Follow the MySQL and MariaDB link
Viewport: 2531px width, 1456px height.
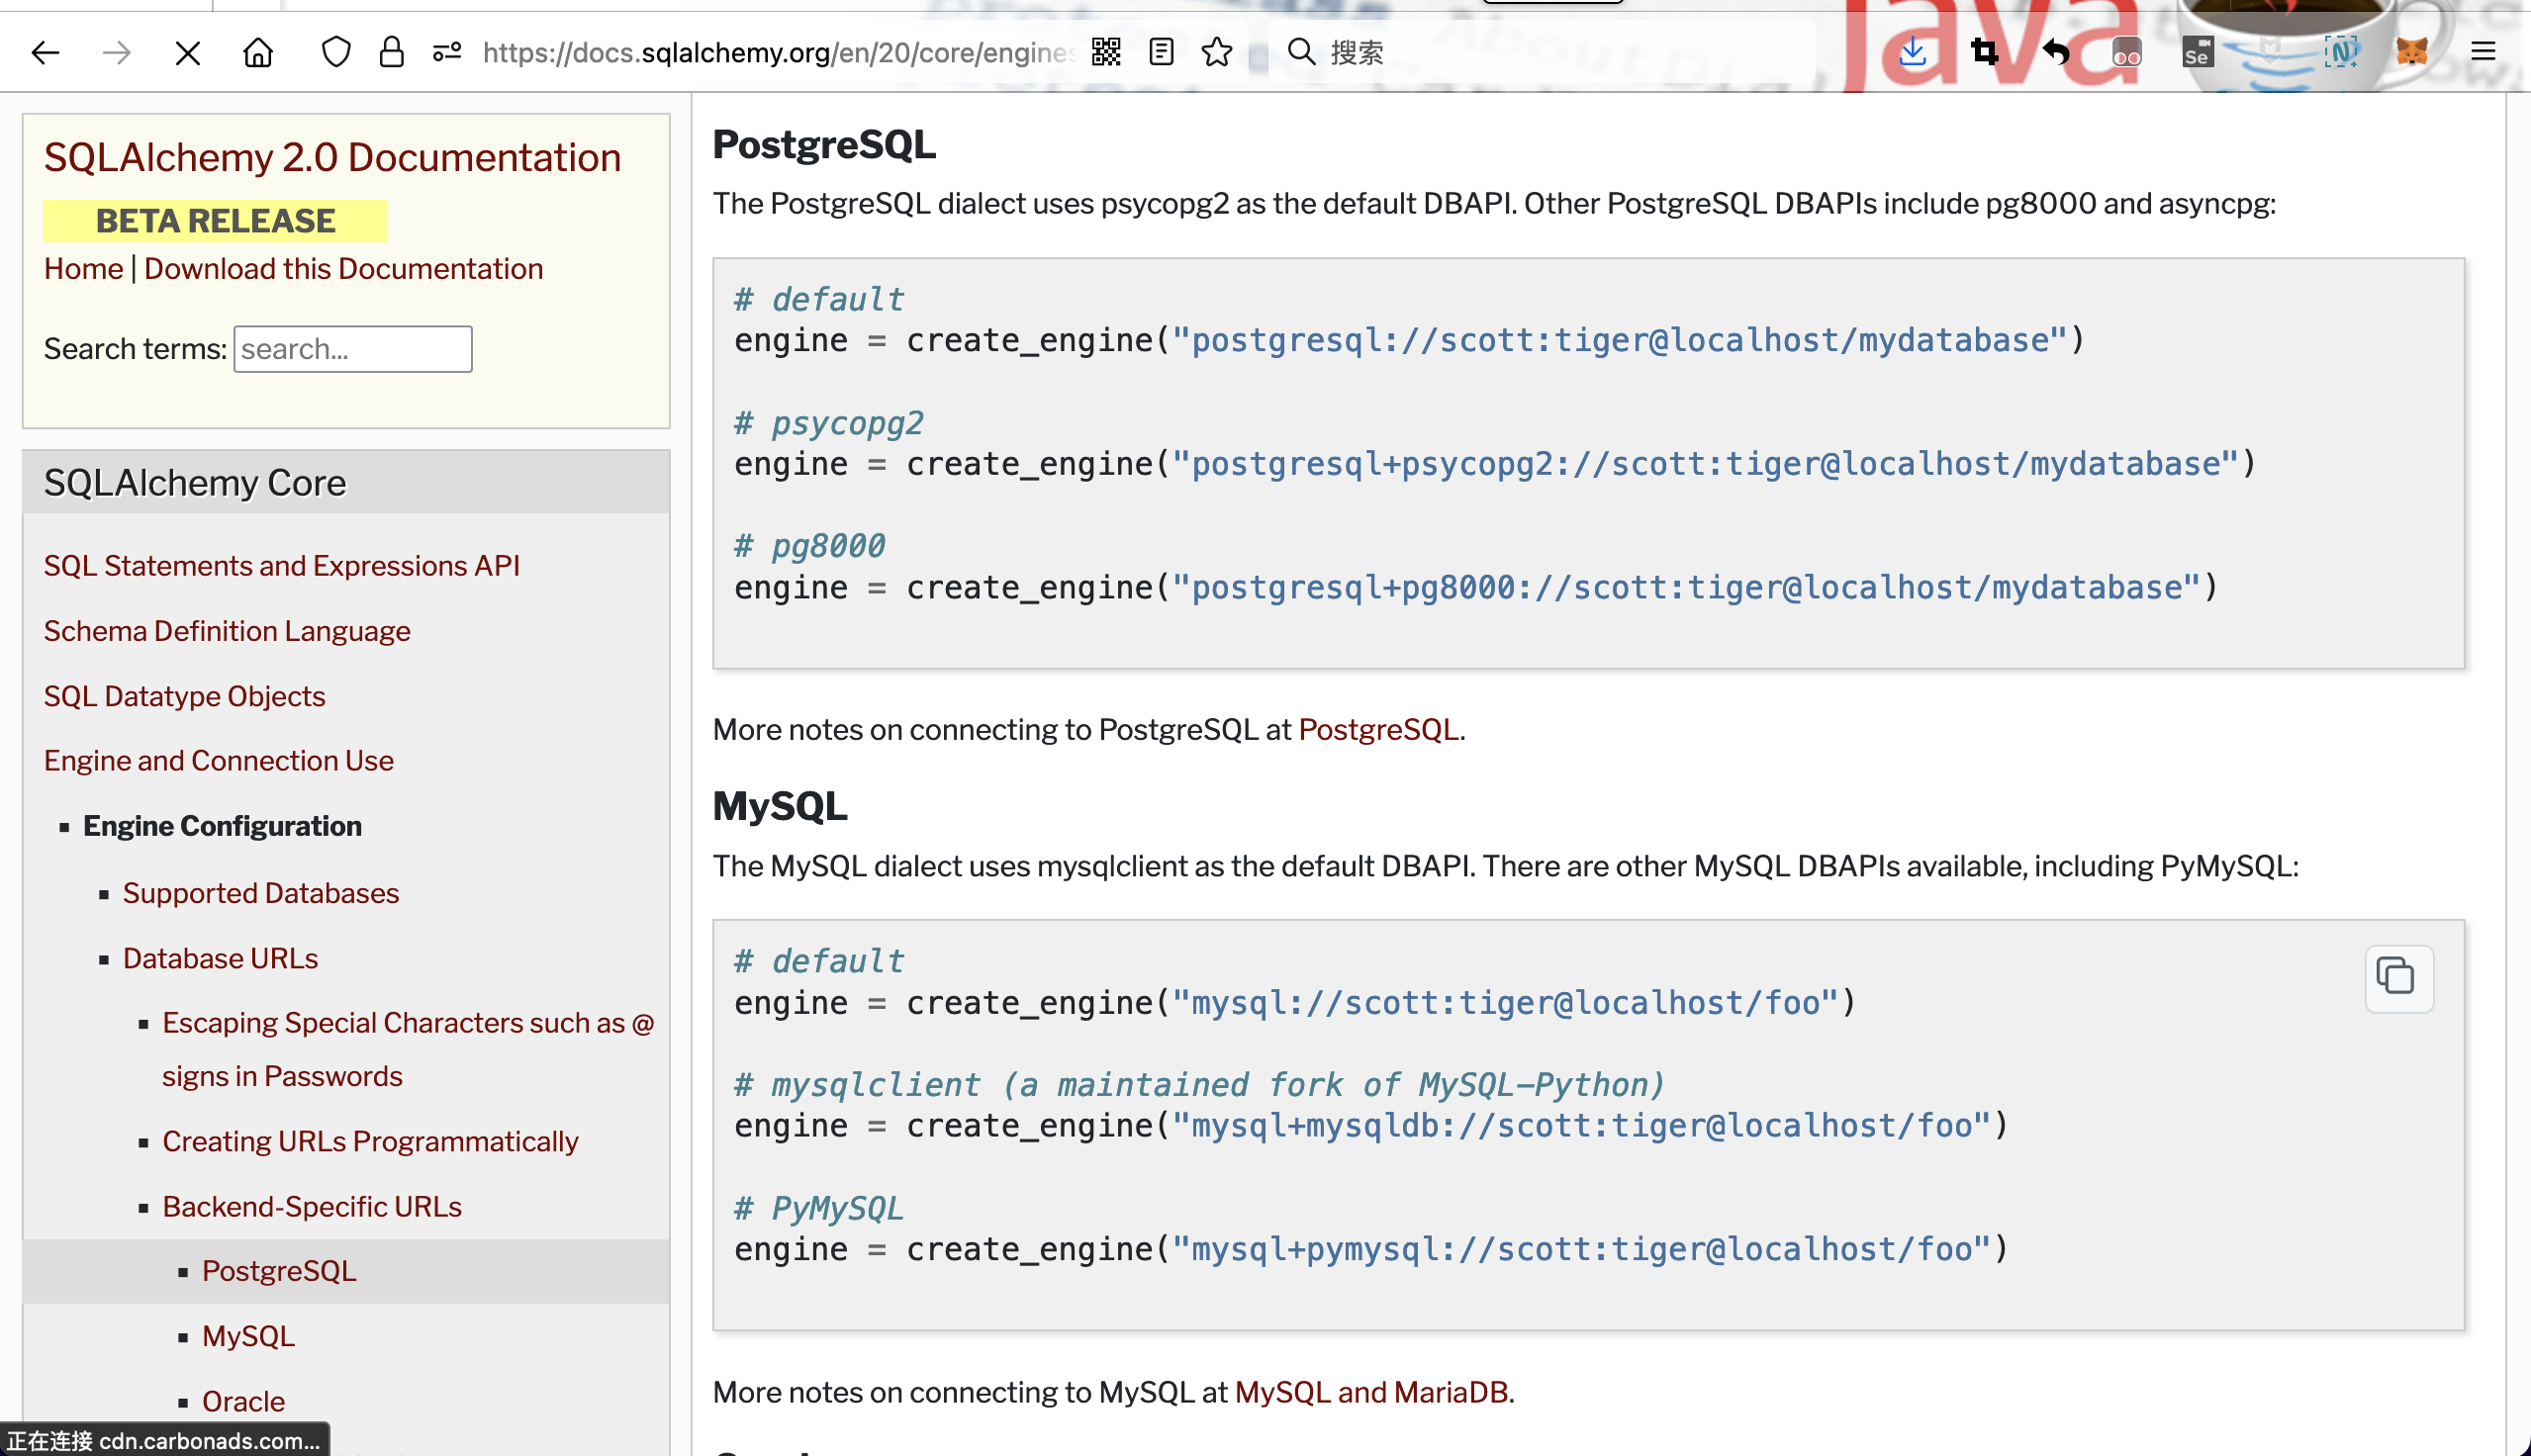click(x=1371, y=1392)
